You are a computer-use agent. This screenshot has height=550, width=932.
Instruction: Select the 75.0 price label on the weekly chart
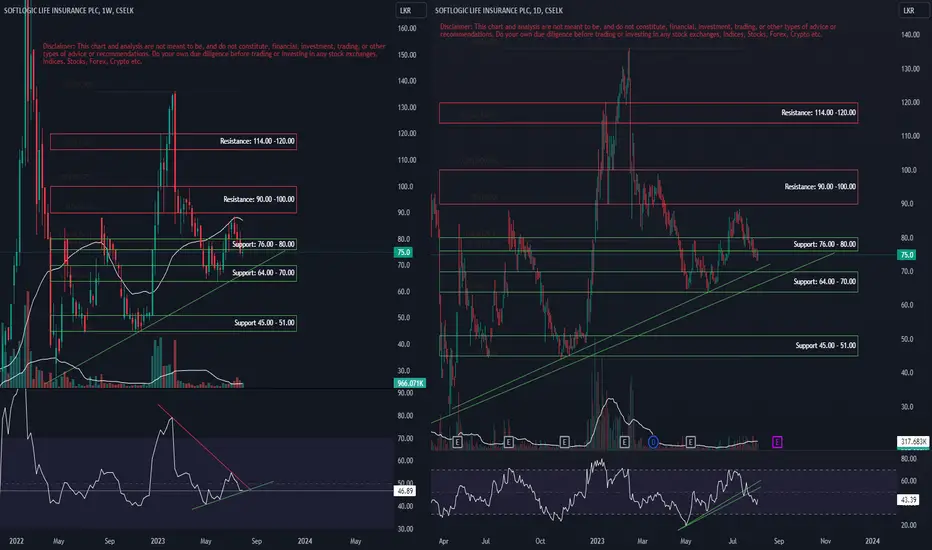tap(404, 252)
